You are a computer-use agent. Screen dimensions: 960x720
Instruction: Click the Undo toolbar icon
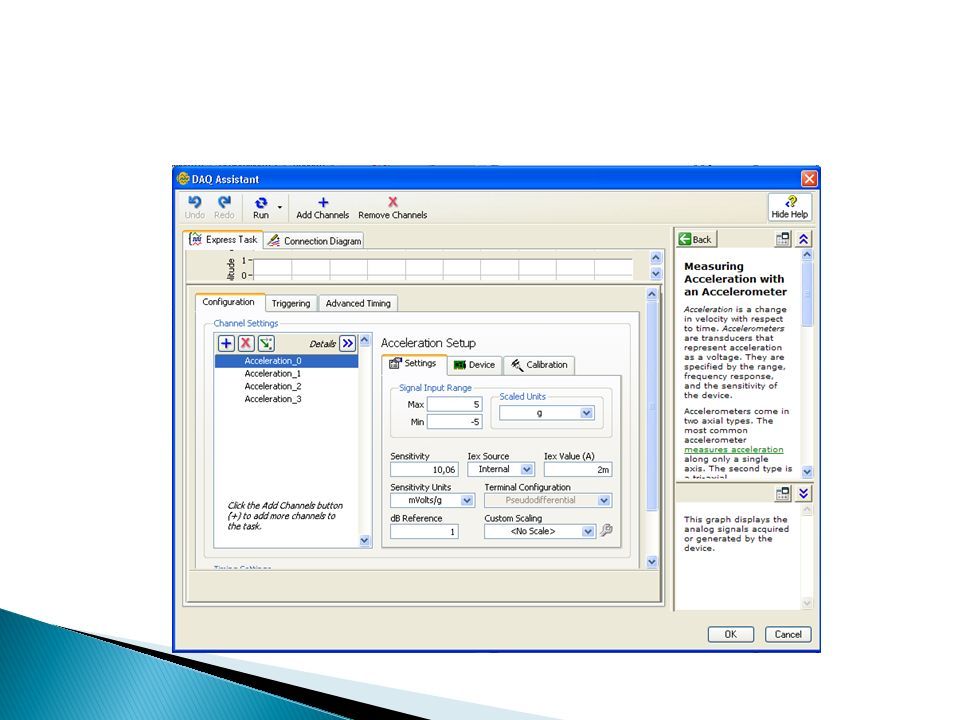[195, 207]
